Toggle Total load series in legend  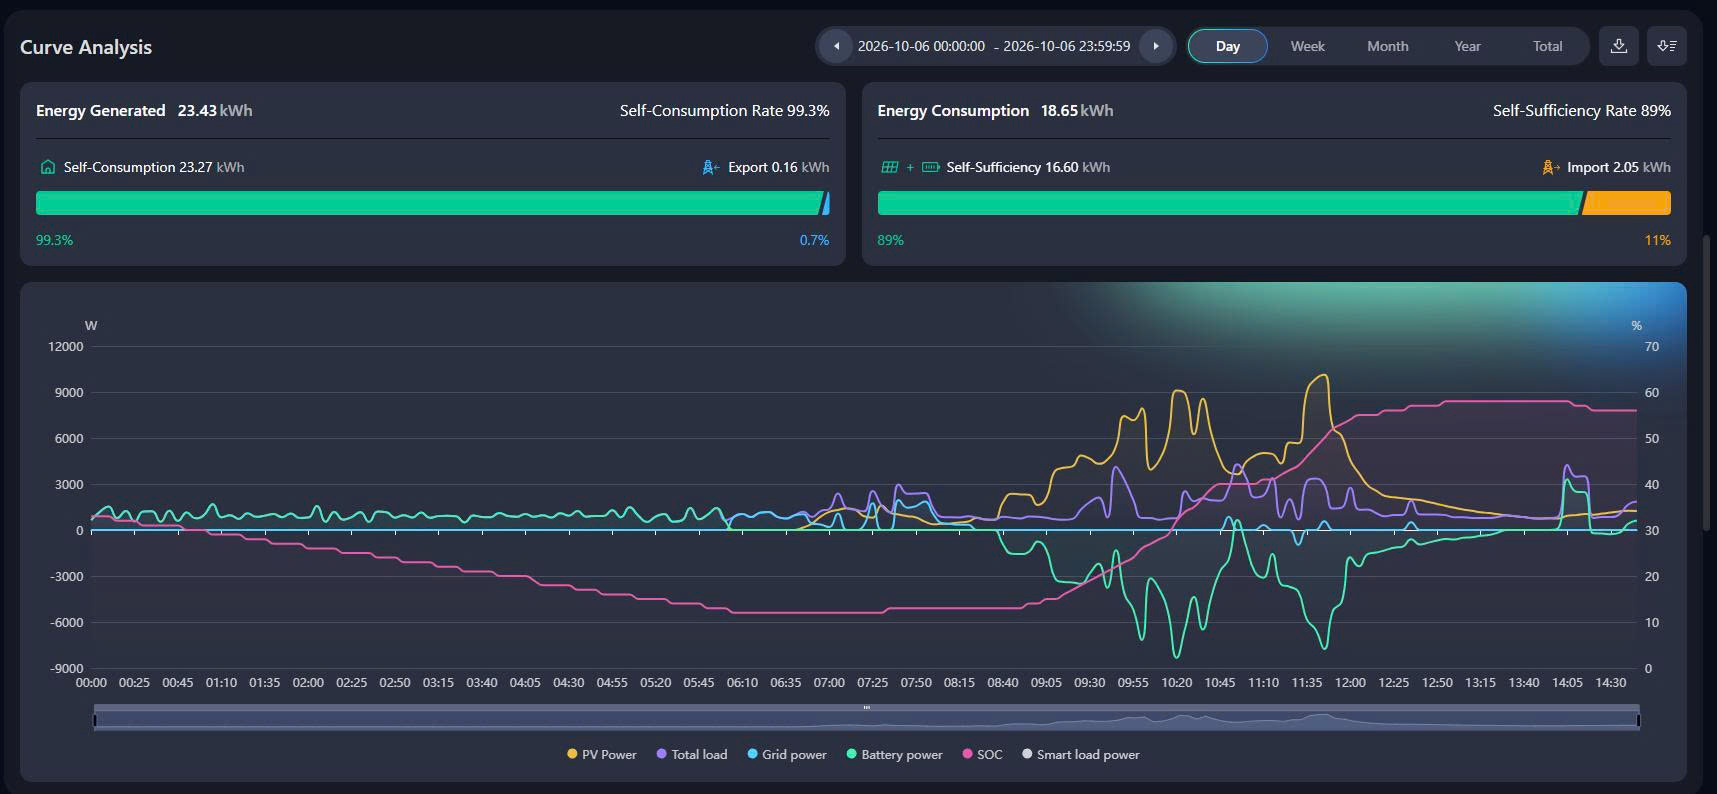pyautogui.click(x=692, y=754)
